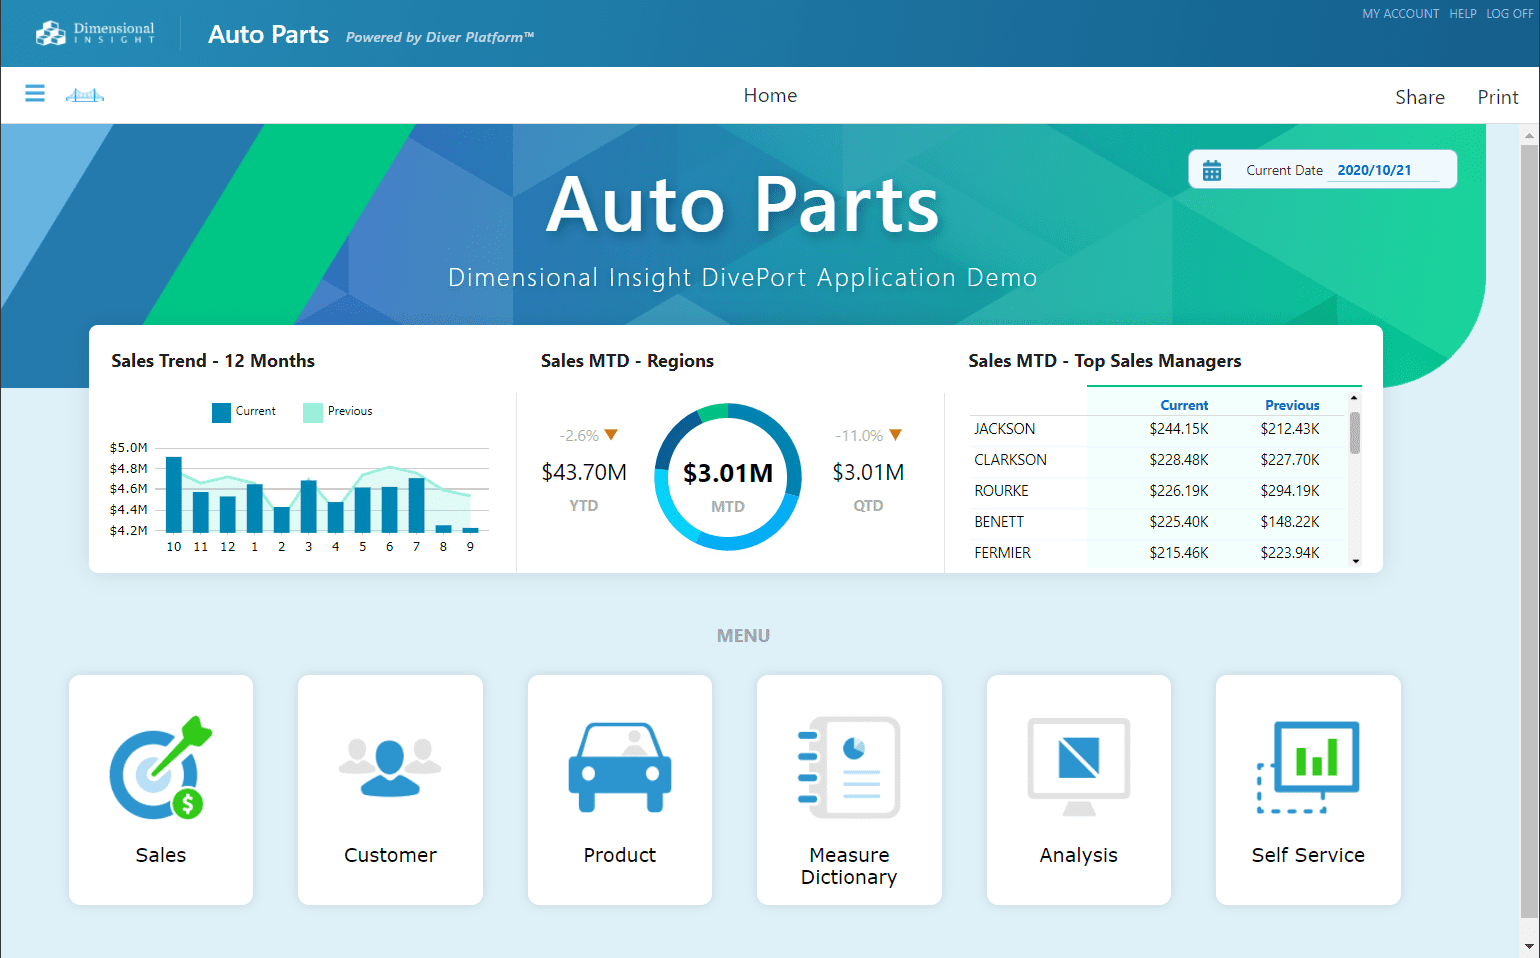
Task: Click the QTD down-trend arrow indicator
Action: 896,435
